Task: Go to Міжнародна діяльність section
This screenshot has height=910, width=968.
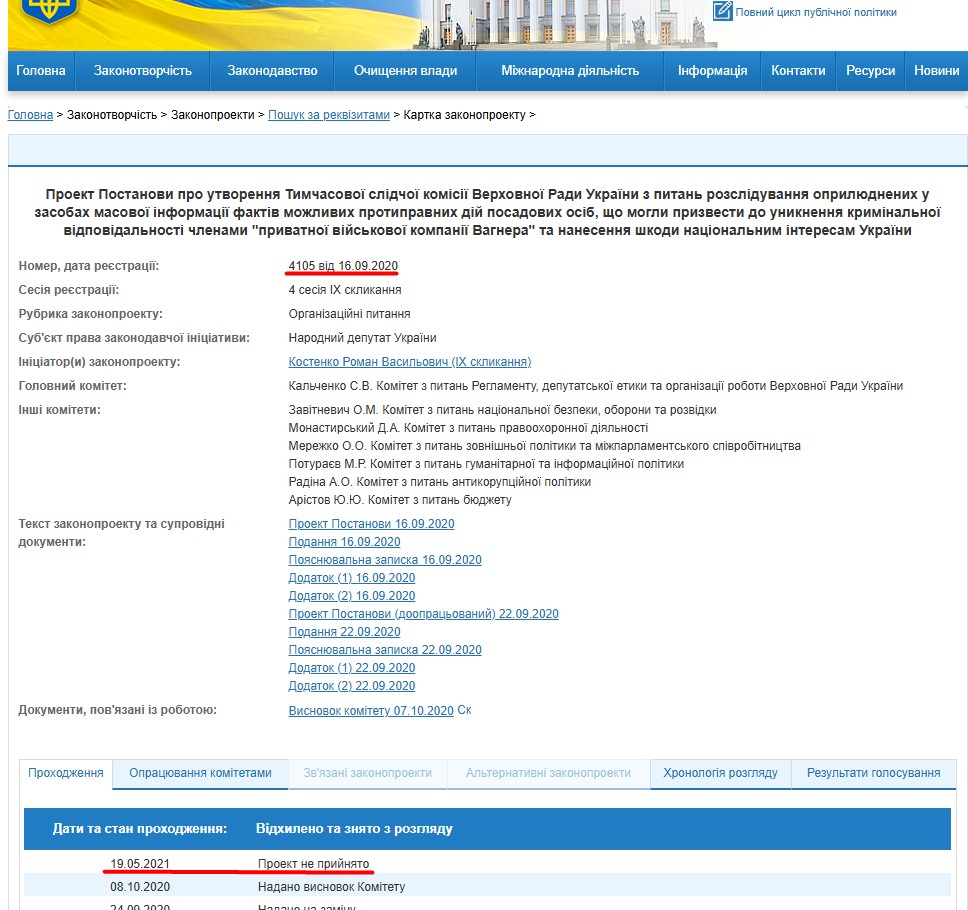Action: click(570, 71)
